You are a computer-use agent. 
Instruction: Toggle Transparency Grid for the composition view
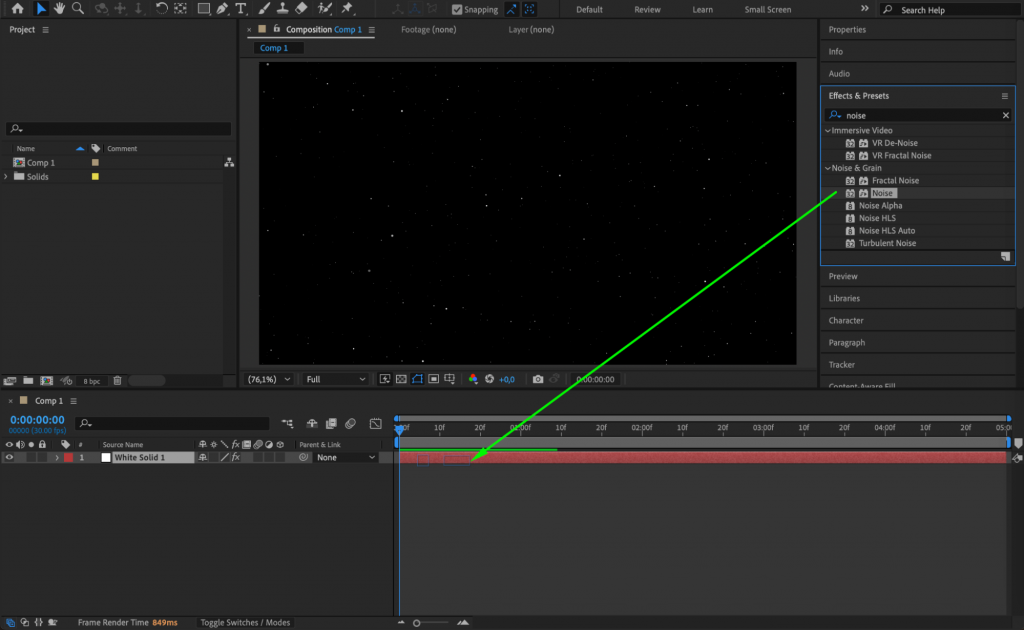399,379
